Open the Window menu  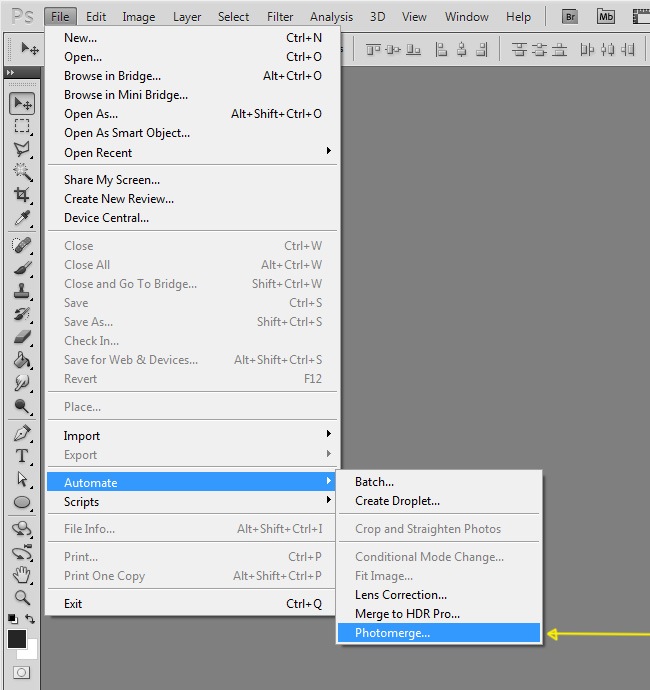pos(466,17)
